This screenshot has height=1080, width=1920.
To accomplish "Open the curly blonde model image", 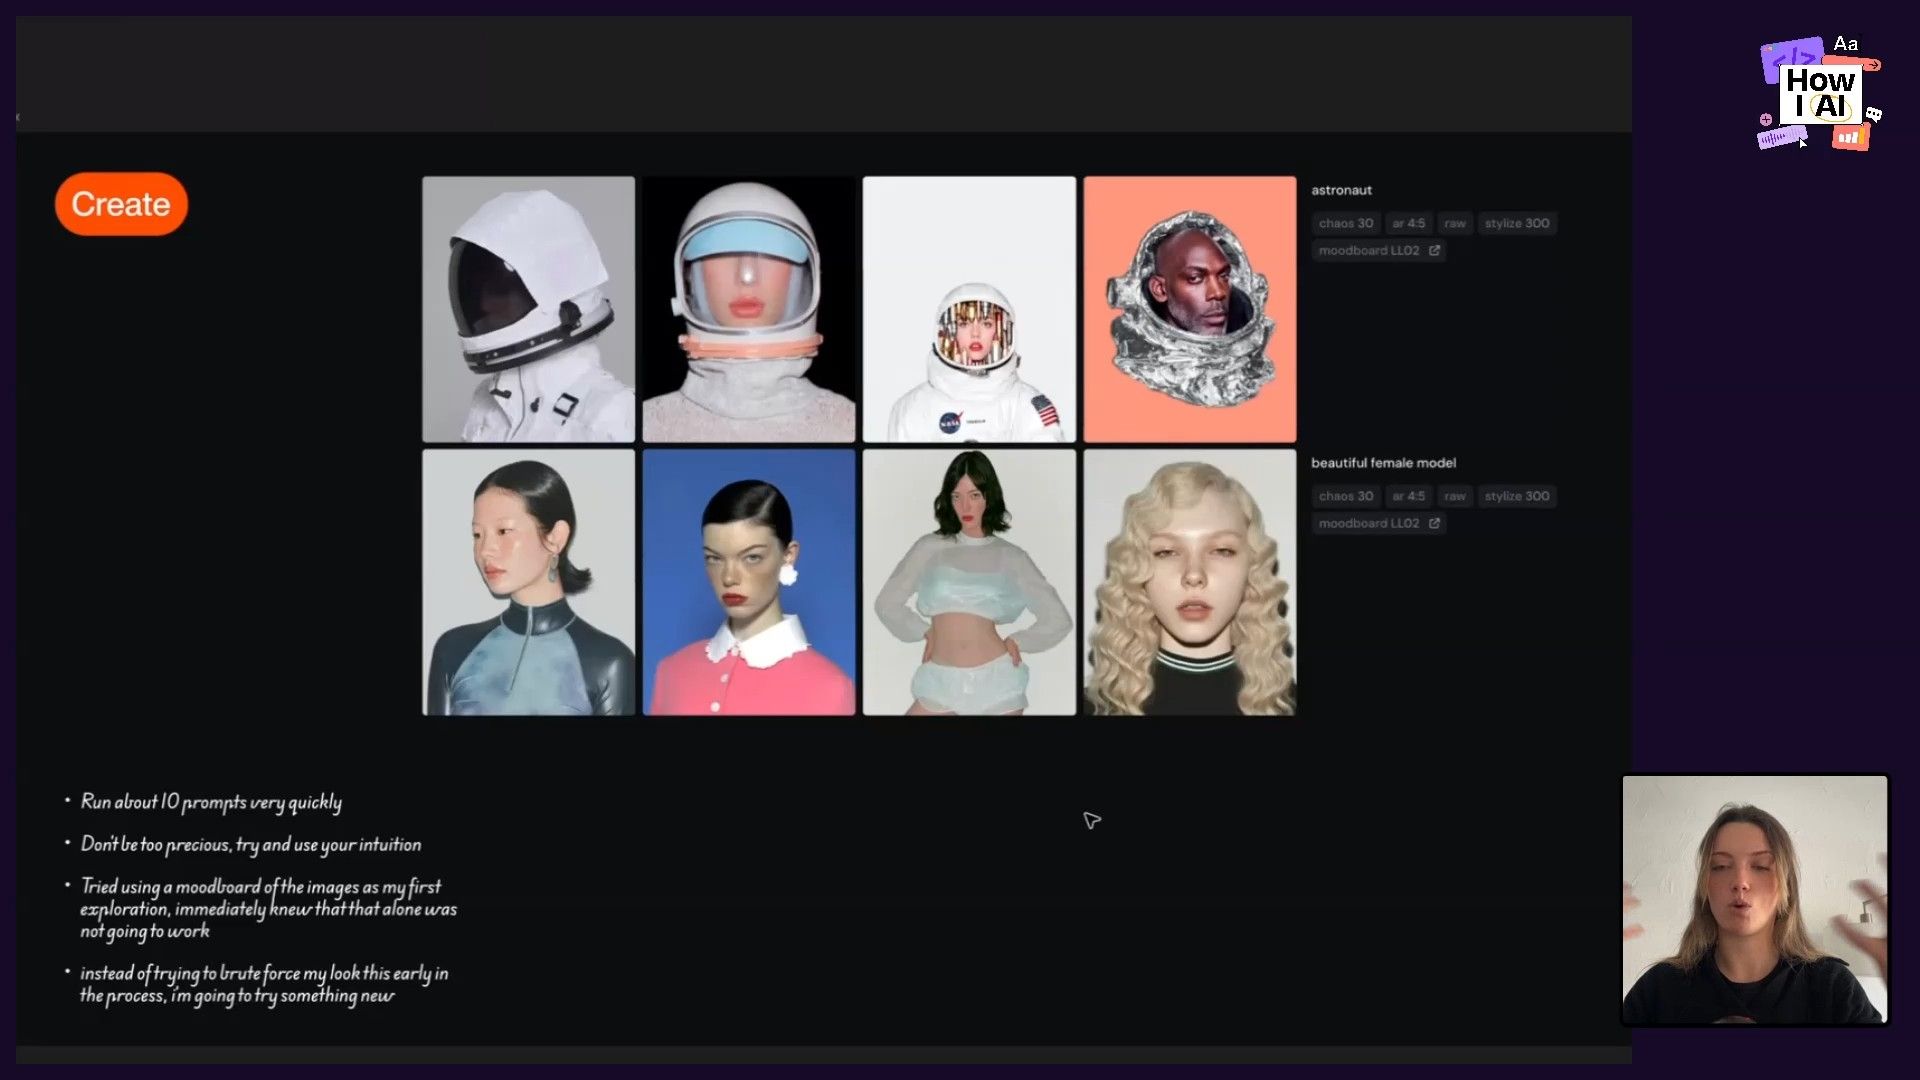I will [1190, 582].
